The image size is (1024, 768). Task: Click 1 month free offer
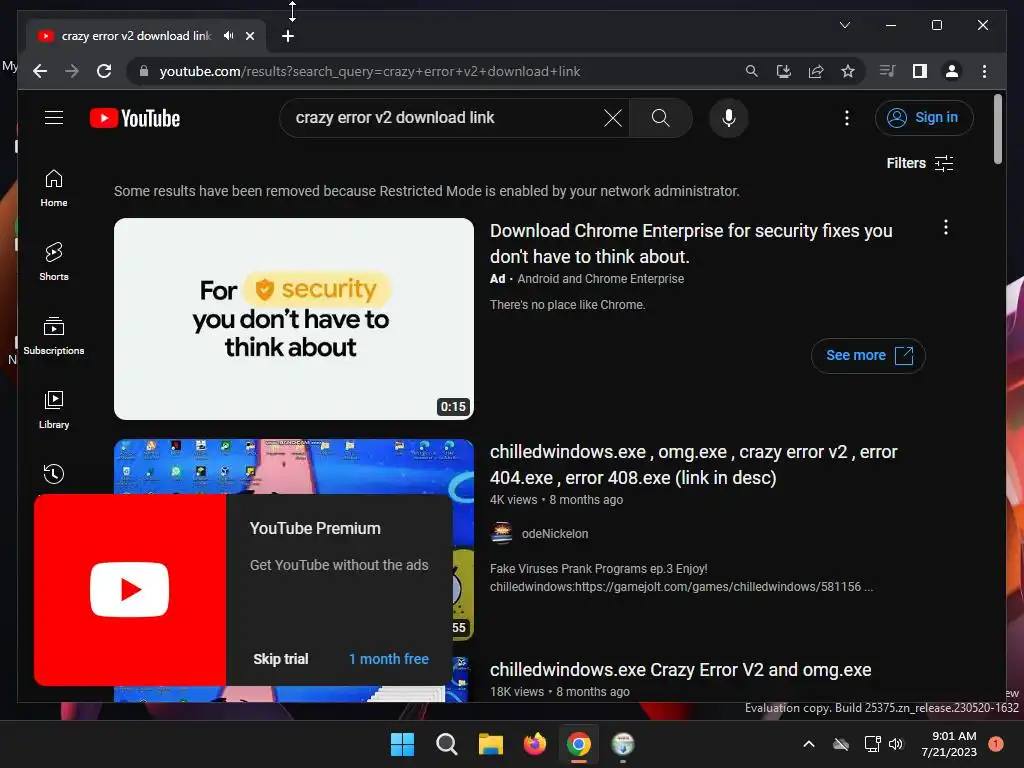click(x=389, y=659)
